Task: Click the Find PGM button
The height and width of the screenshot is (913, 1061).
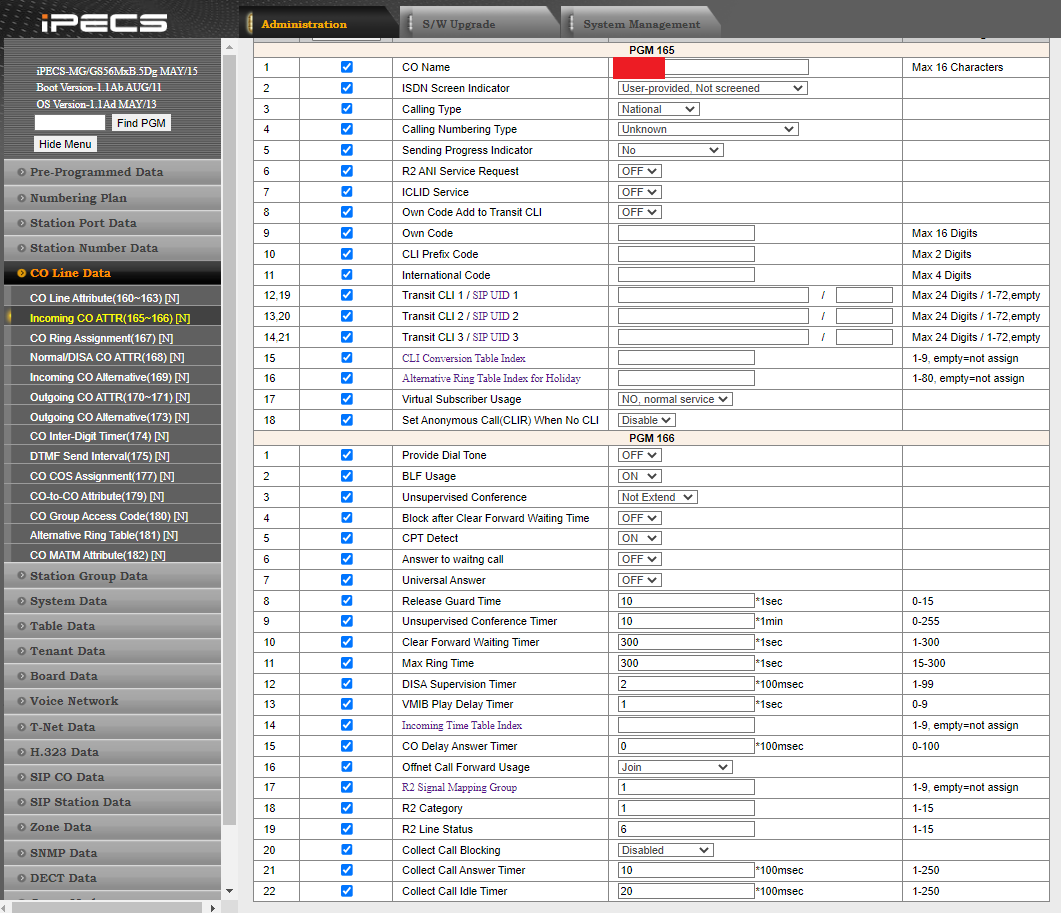Action: 141,123
